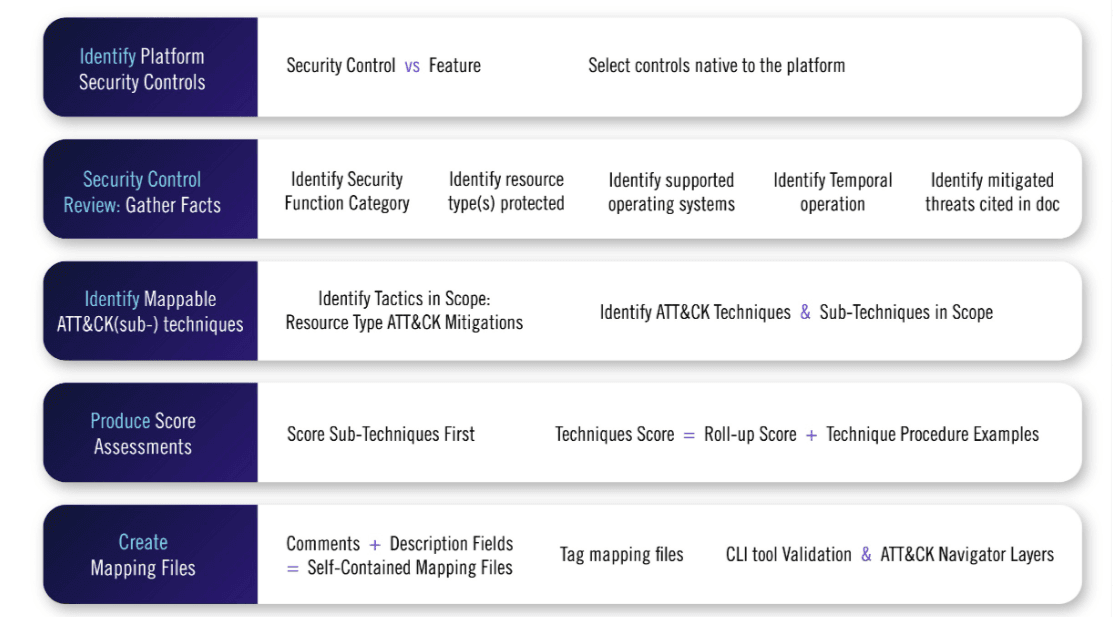Select 'Technique Procedure Examples' text
1113x617 pixels.
pyautogui.click(x=932, y=435)
